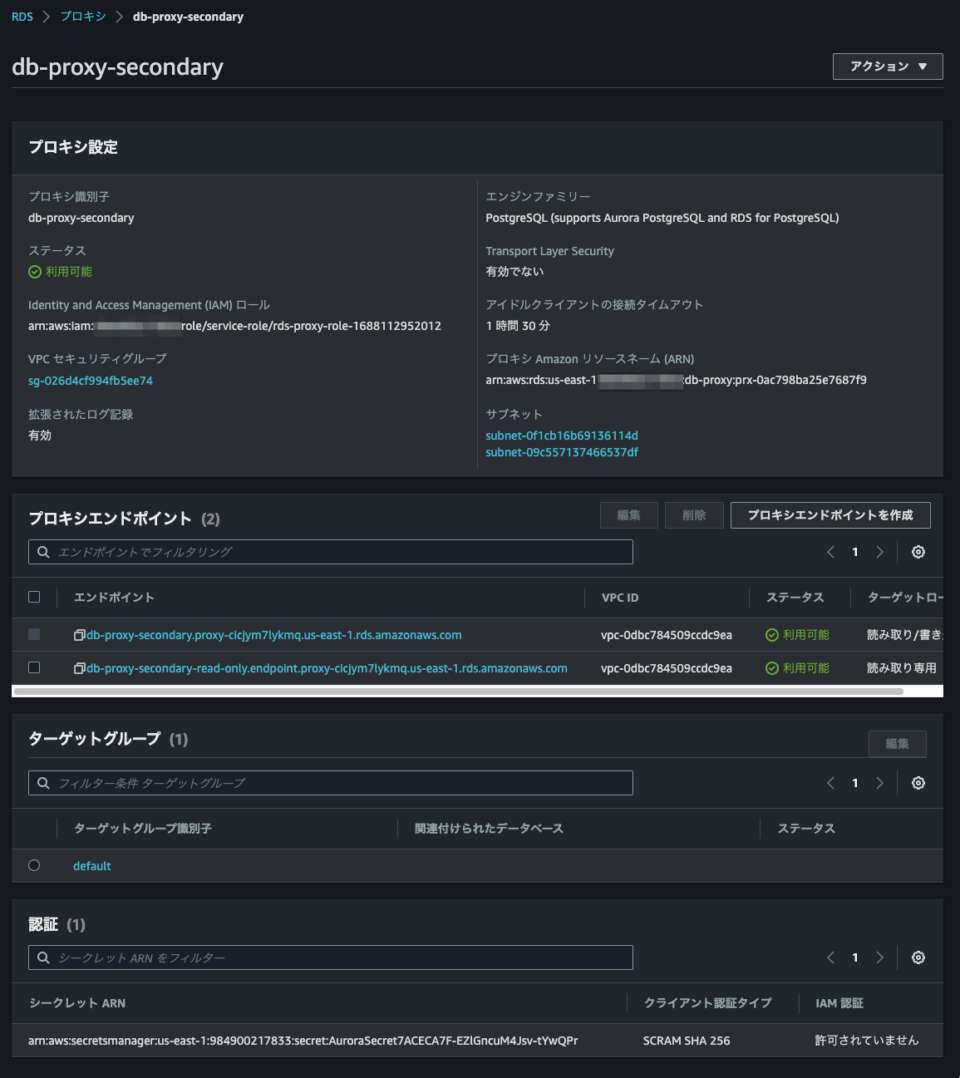This screenshot has height=1078, width=960.
Task: Select all endpoints via header checkbox
Action: pyautogui.click(x=34, y=596)
